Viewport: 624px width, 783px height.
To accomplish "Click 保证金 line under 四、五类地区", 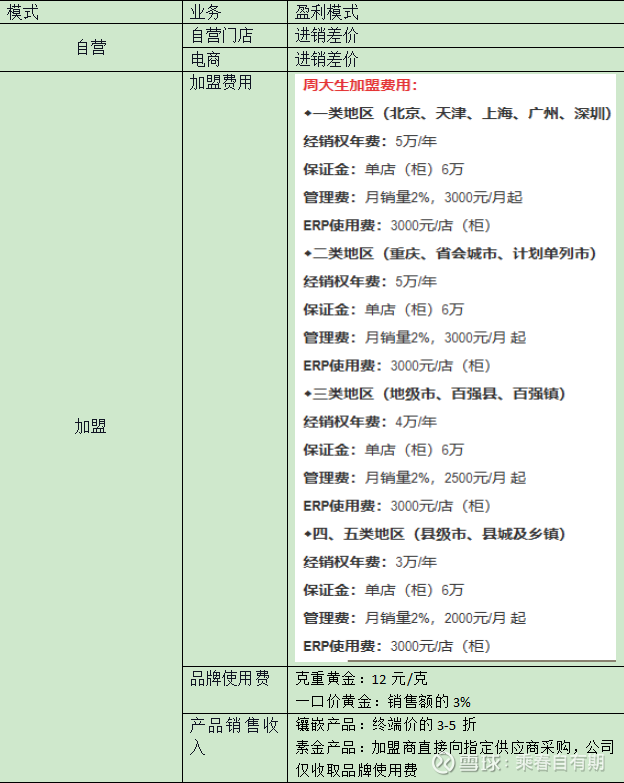I will [383, 590].
